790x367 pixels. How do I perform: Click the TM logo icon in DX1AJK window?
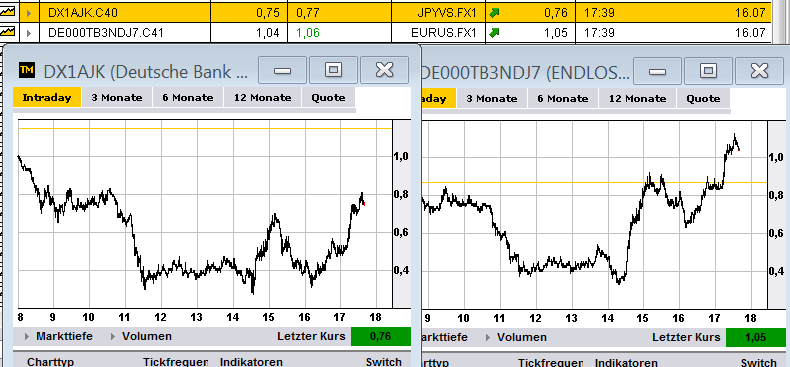(x=27, y=70)
